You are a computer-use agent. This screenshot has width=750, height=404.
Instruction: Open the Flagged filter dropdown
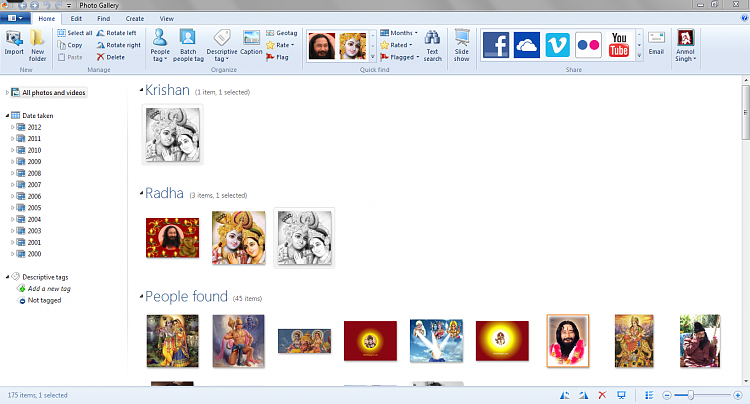(400, 57)
